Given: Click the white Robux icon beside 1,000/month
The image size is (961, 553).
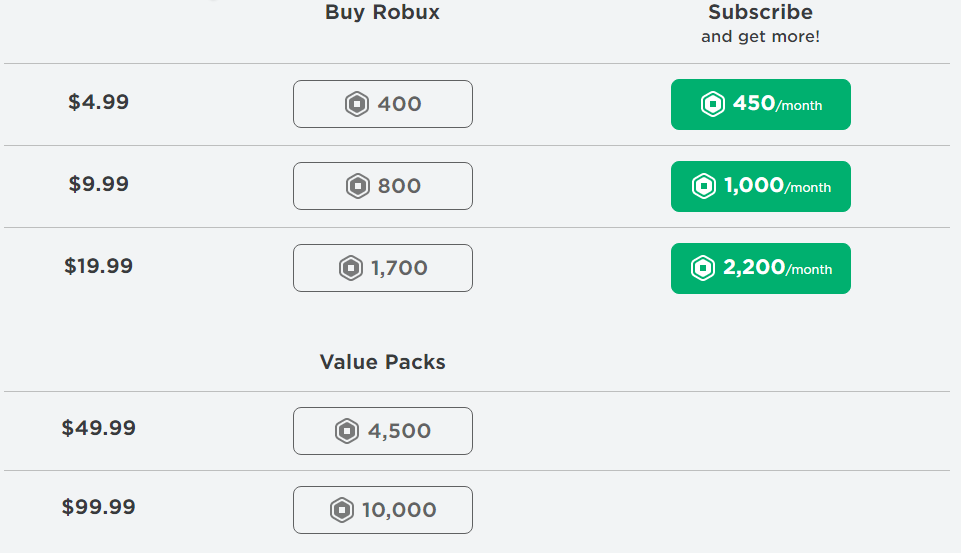Looking at the screenshot, I should pos(704,186).
